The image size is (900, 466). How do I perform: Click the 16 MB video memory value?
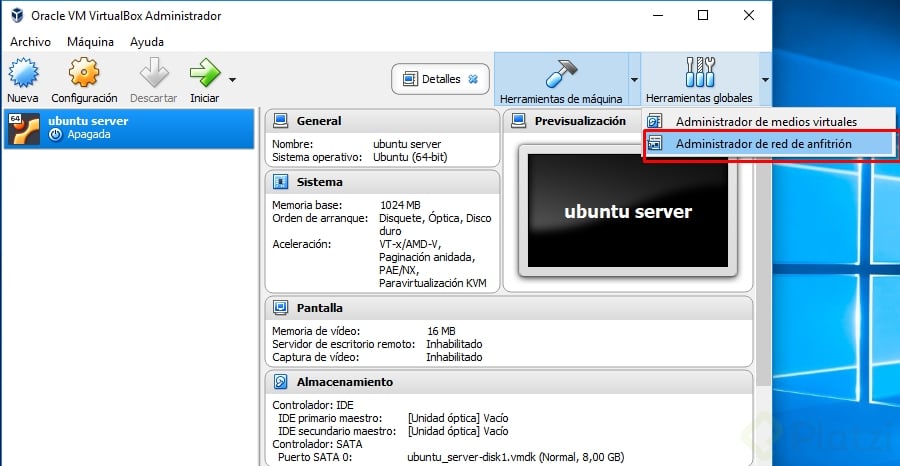(x=441, y=331)
